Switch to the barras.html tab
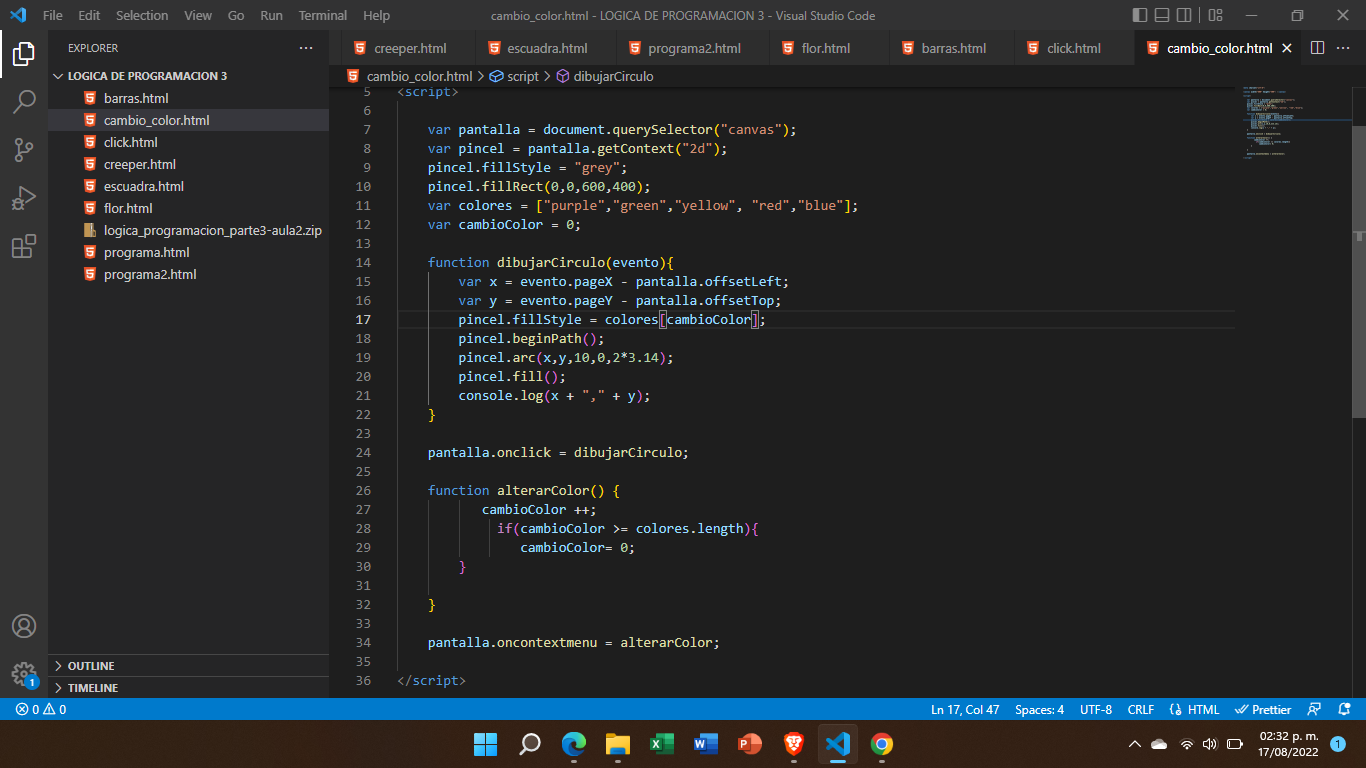The image size is (1366, 768). coord(953,48)
